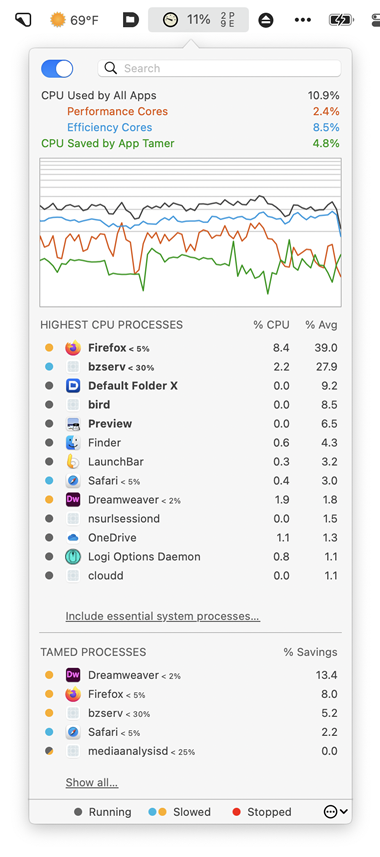The width and height of the screenshot is (380, 857).
Task: Open the three-dots menu bar overflow
Action: pos(302,20)
